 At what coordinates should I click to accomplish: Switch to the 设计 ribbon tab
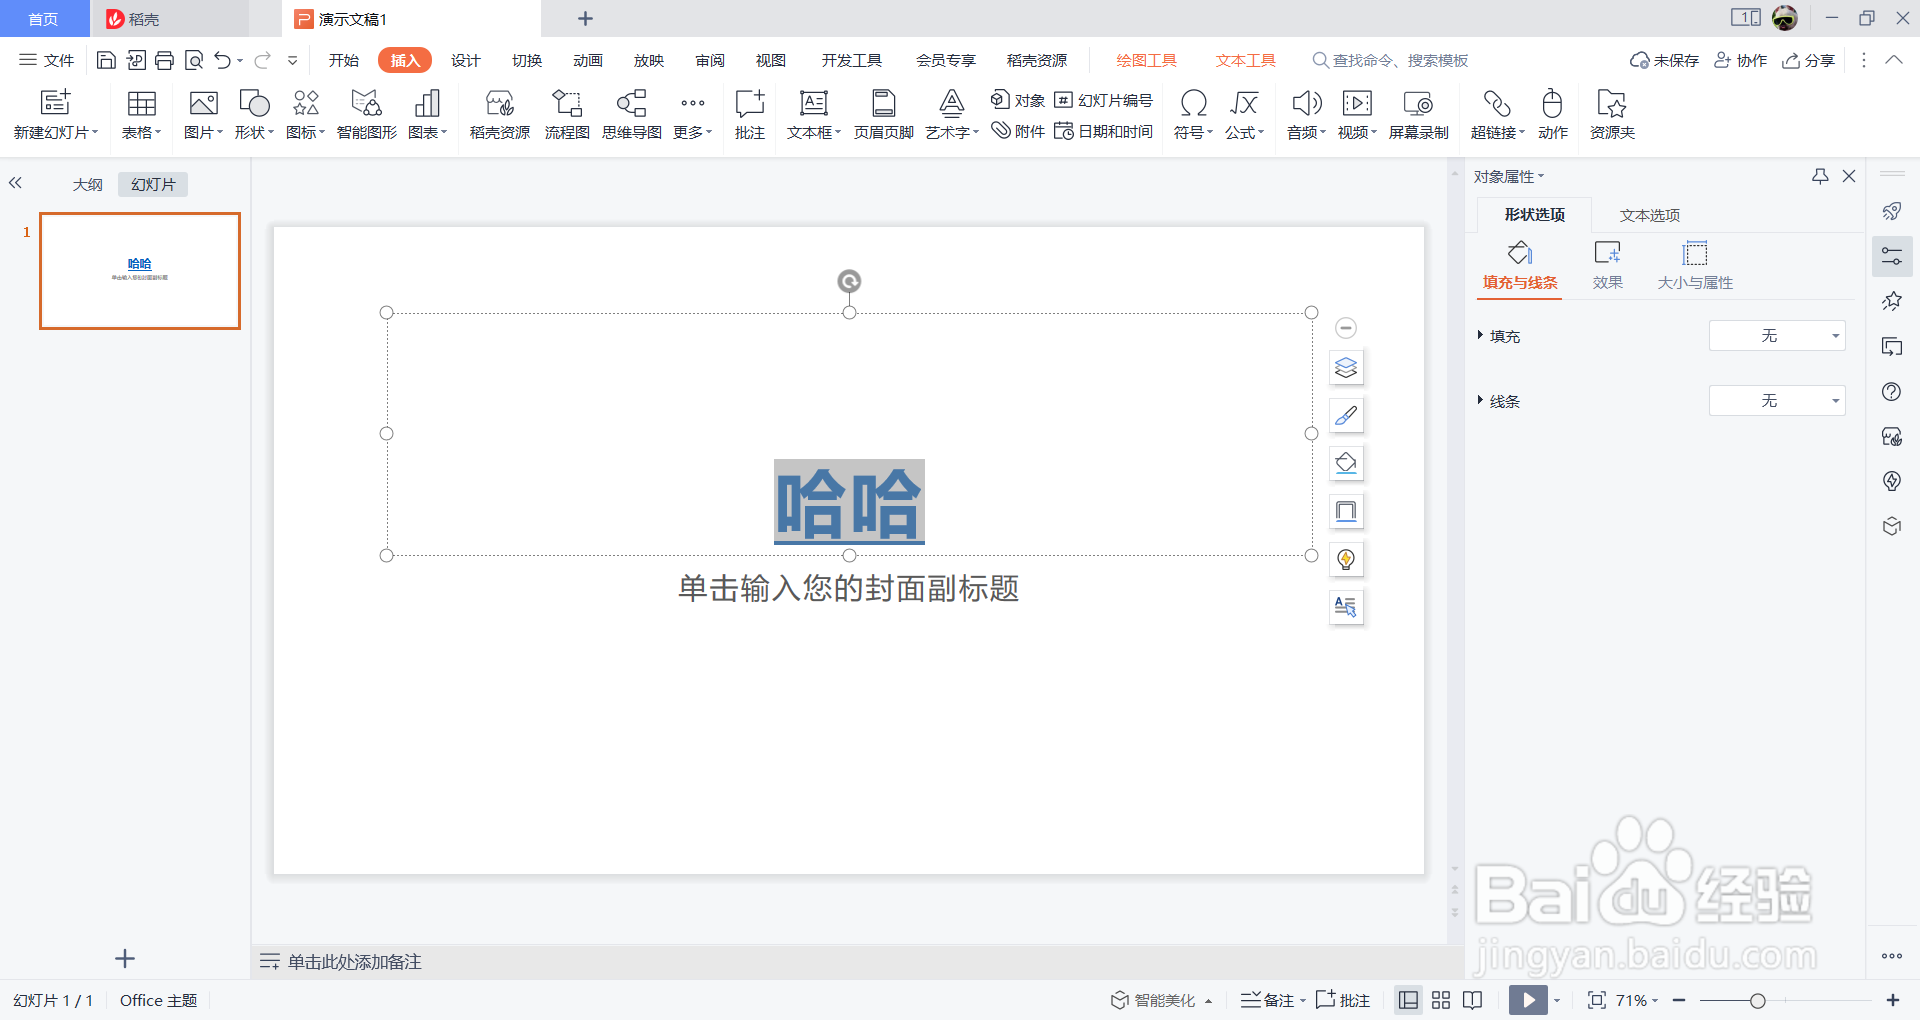point(465,60)
